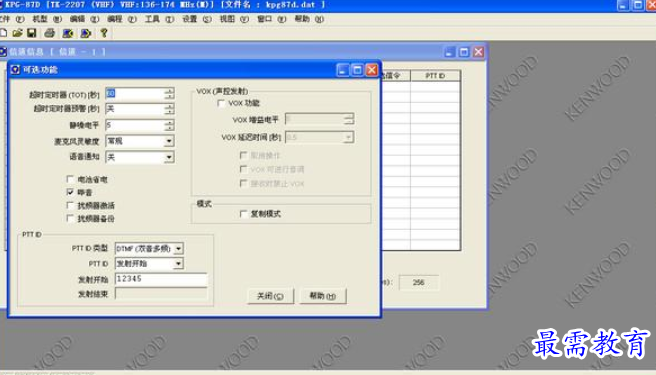The height and width of the screenshot is (375, 656).
Task: Open the 机型 menu
Action: (x=47, y=19)
